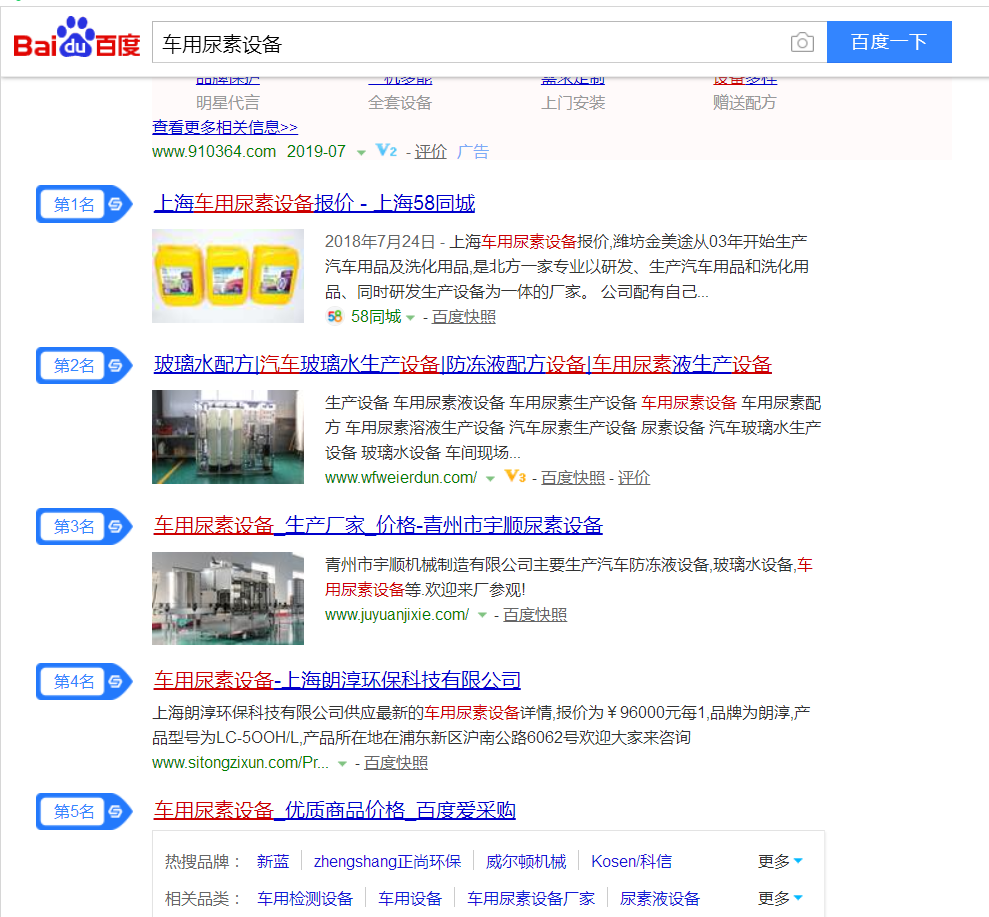The height and width of the screenshot is (917, 989).
Task: Open 评价 link for www.wfweierdun.com result
Action: coord(633,477)
